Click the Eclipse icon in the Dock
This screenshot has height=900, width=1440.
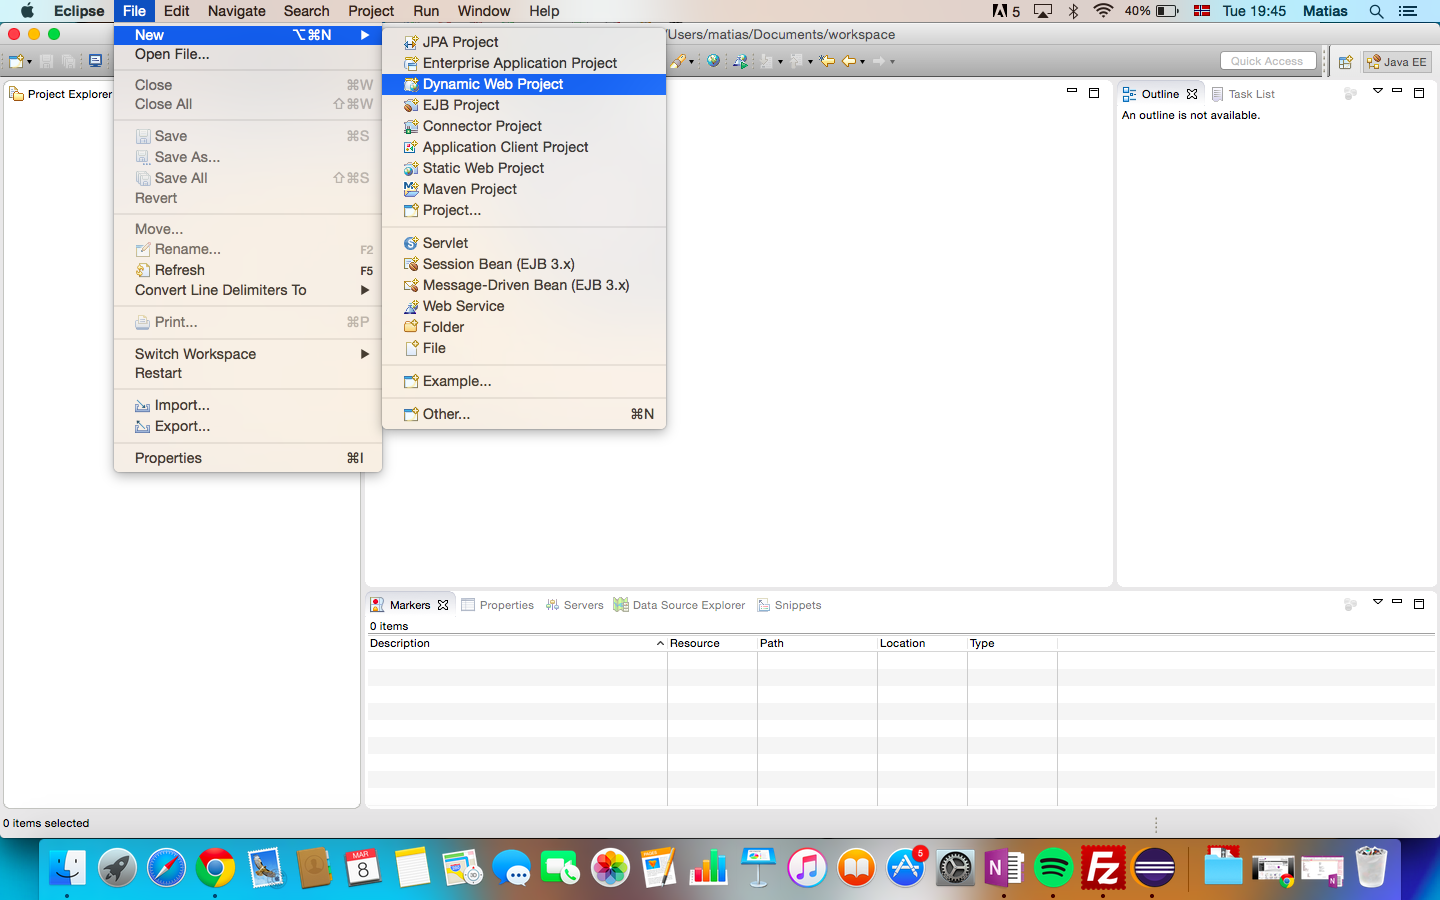tap(1153, 867)
